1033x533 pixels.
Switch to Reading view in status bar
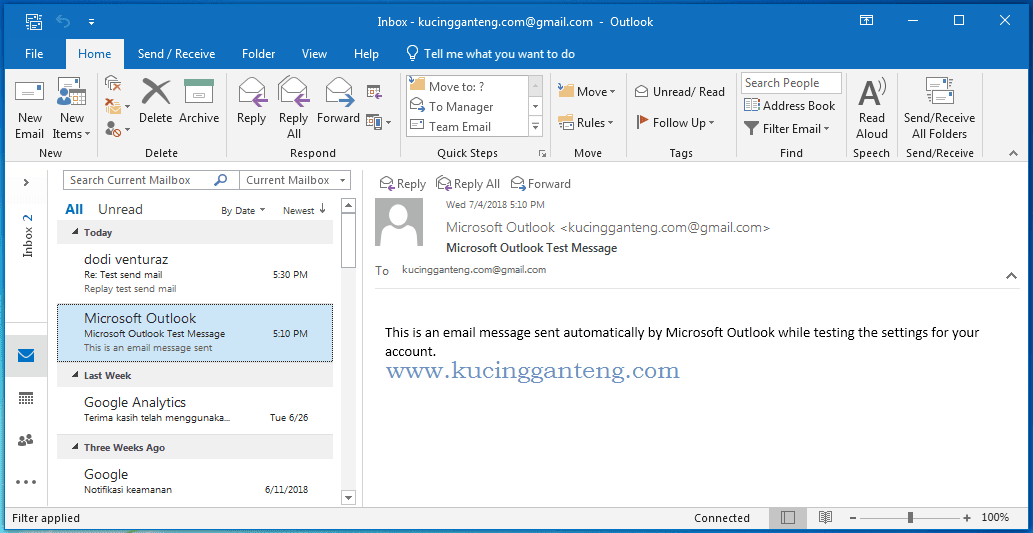825,518
